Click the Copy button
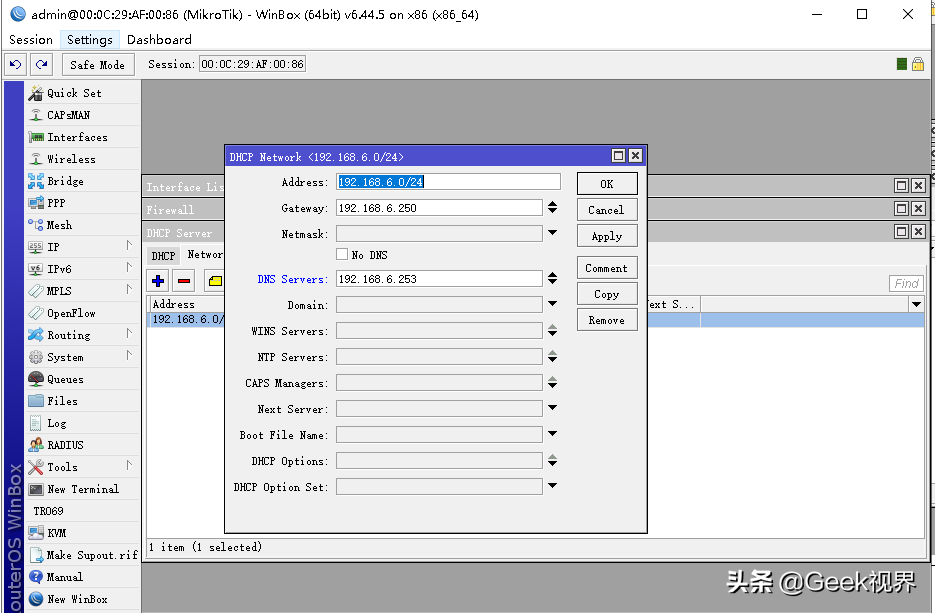The image size is (935, 613). pyautogui.click(x=607, y=294)
